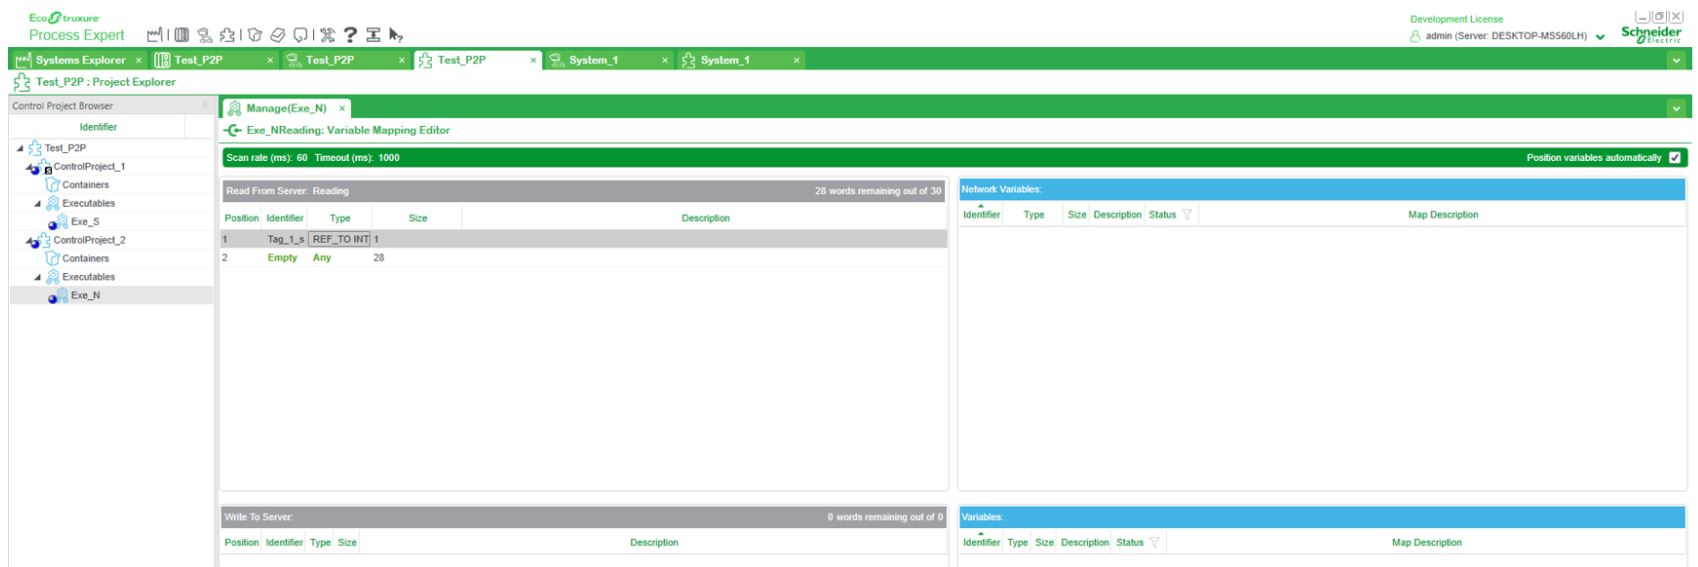Viewport: 1698px width, 567px height.
Task: Open the REF_TO INT type dropdown for Tag_1_s
Action: [340, 239]
